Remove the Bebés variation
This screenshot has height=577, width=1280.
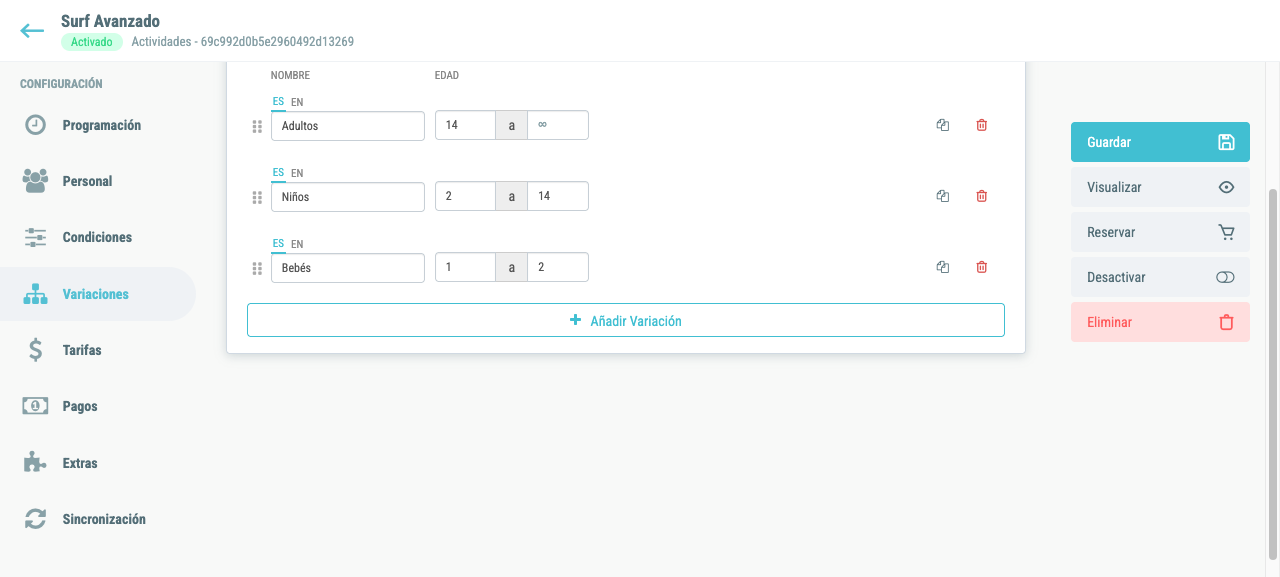(x=981, y=267)
